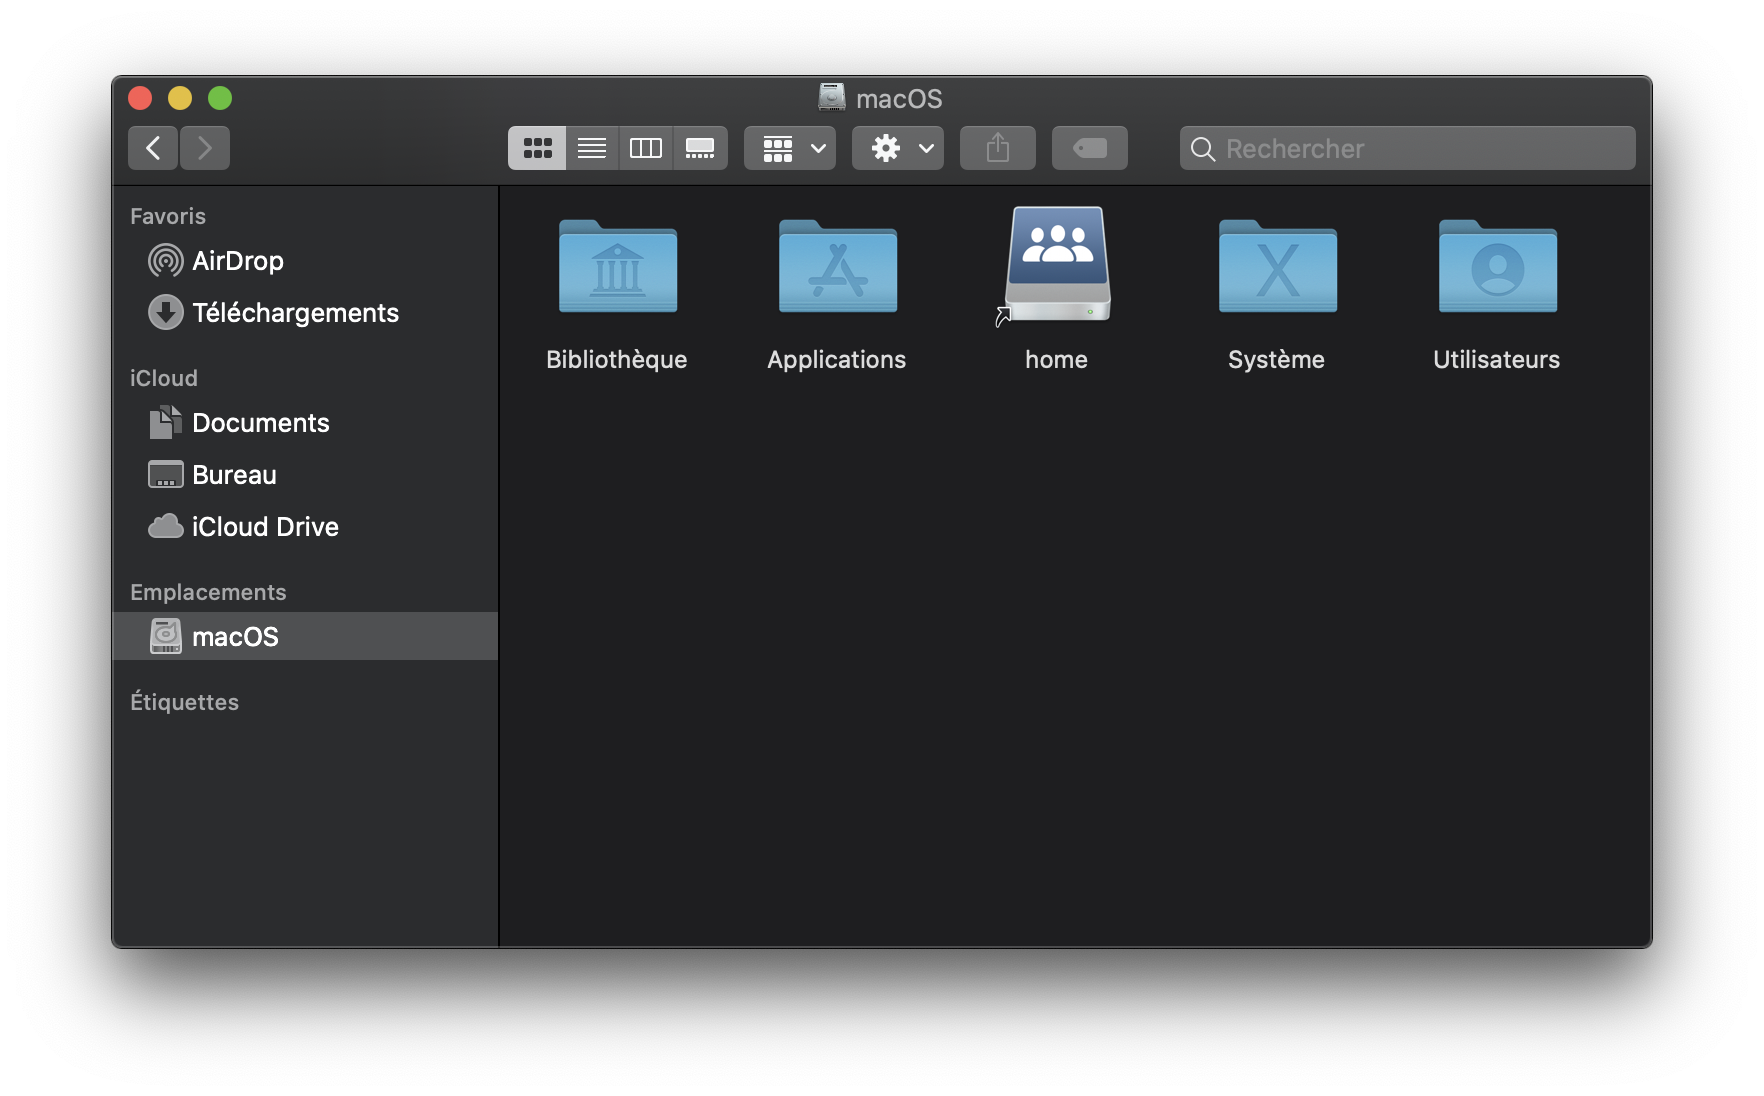Click the Applications file name label

(x=837, y=360)
